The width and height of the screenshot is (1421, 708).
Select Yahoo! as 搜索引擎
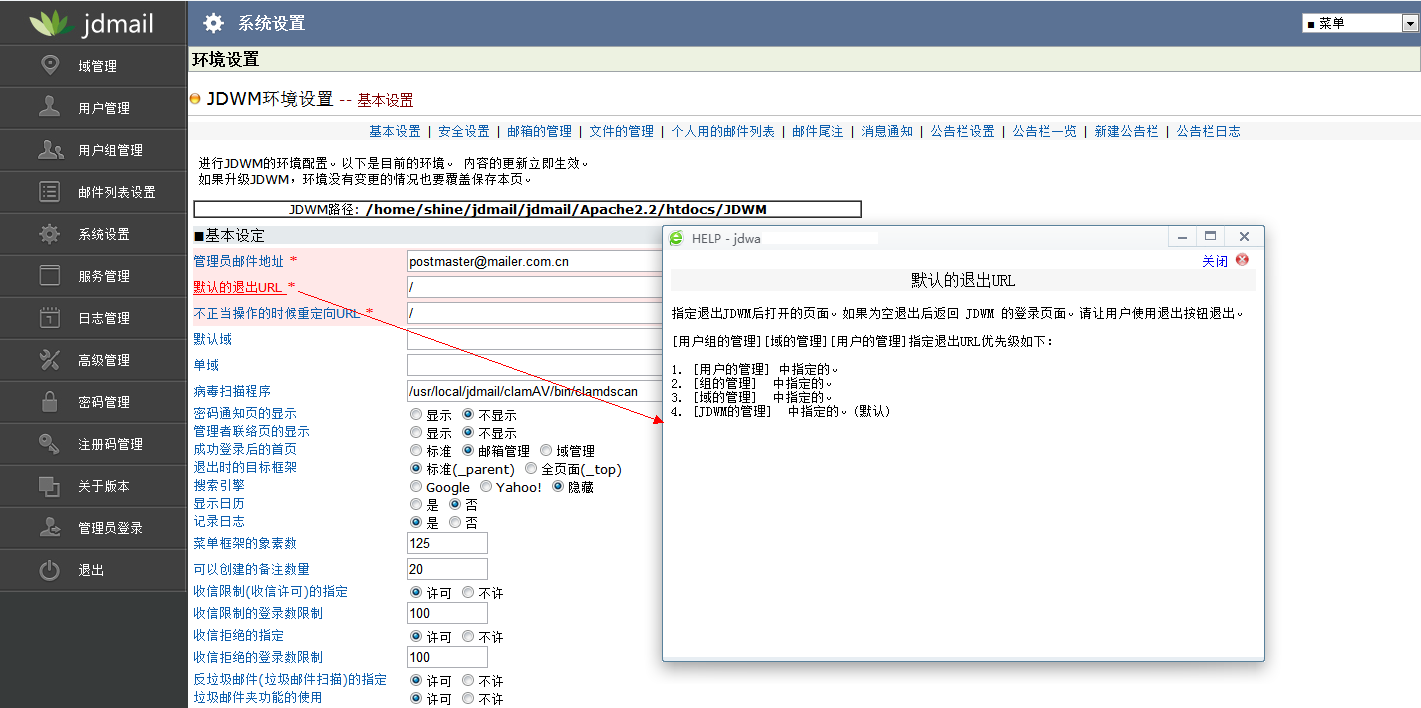[486, 486]
